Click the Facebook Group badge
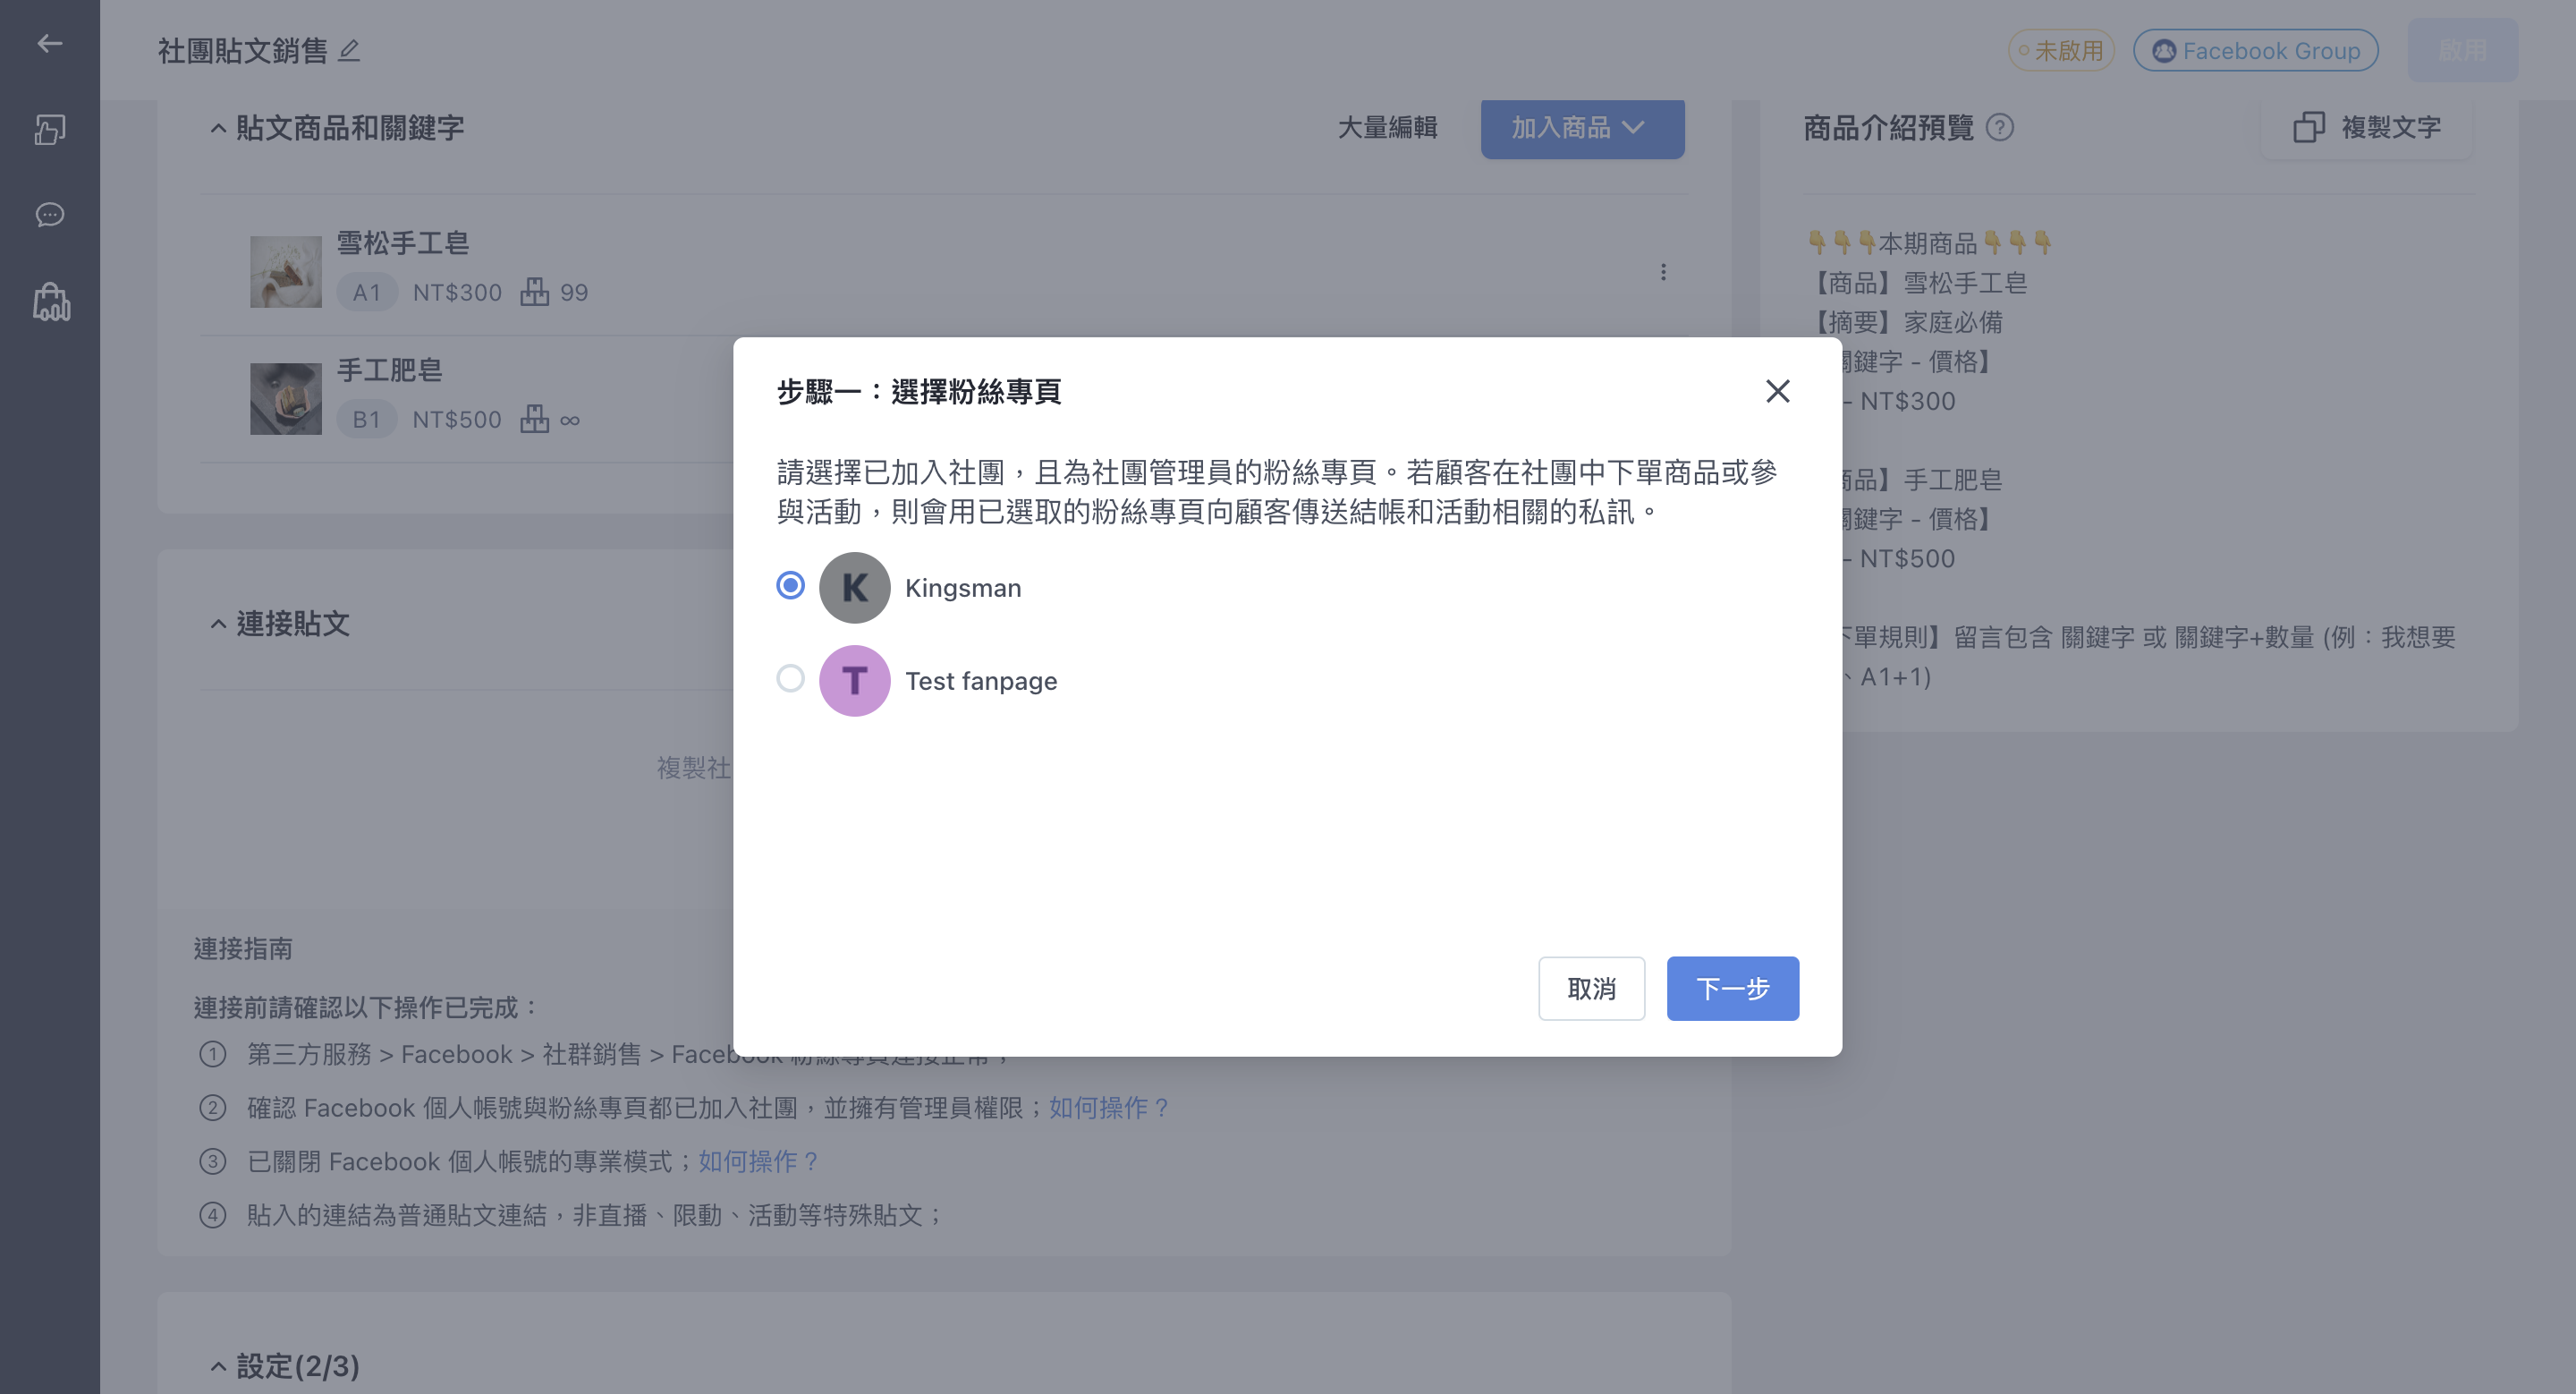Image resolution: width=2576 pixels, height=1394 pixels. point(2255,50)
